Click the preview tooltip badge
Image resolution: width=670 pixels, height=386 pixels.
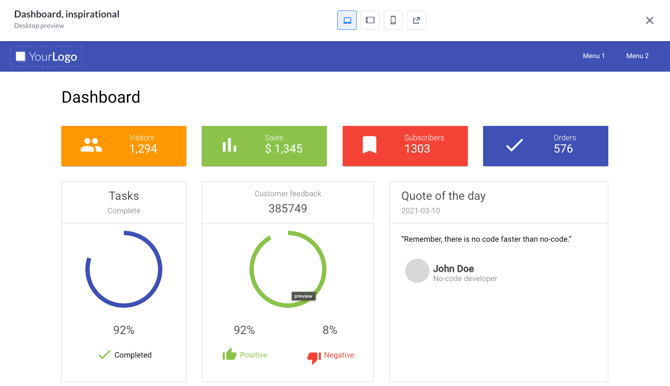tap(303, 296)
